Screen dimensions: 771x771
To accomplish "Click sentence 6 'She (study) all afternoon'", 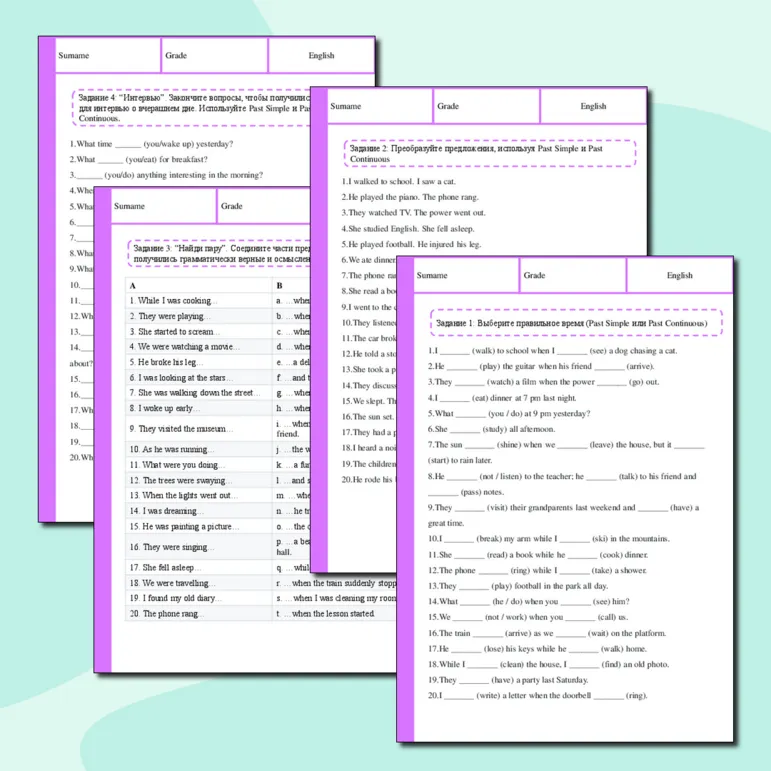I will [x=491, y=429].
